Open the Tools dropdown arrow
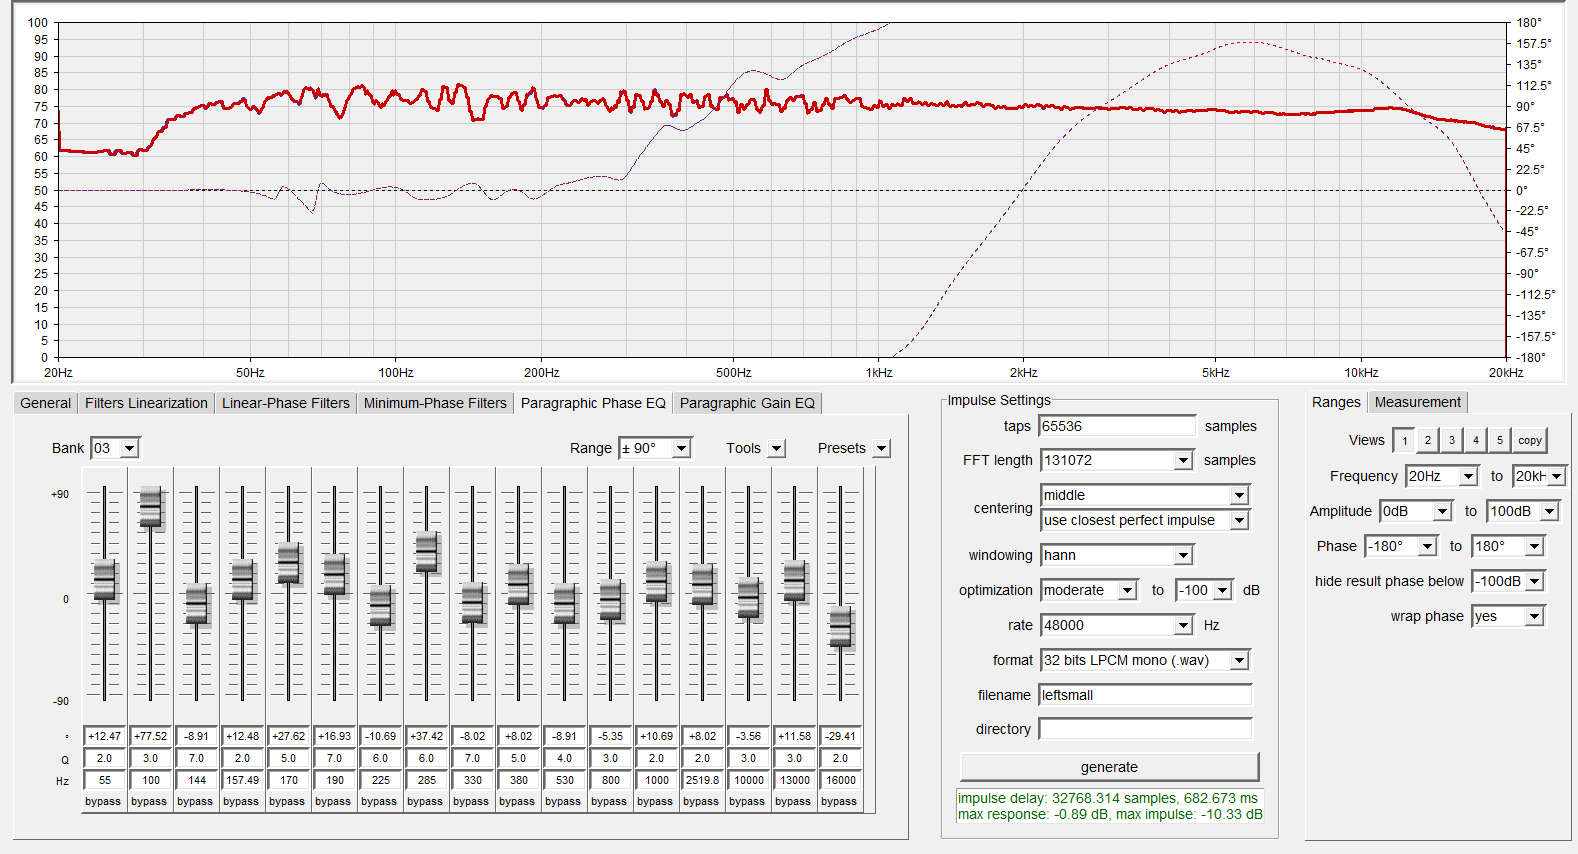 click(x=777, y=449)
